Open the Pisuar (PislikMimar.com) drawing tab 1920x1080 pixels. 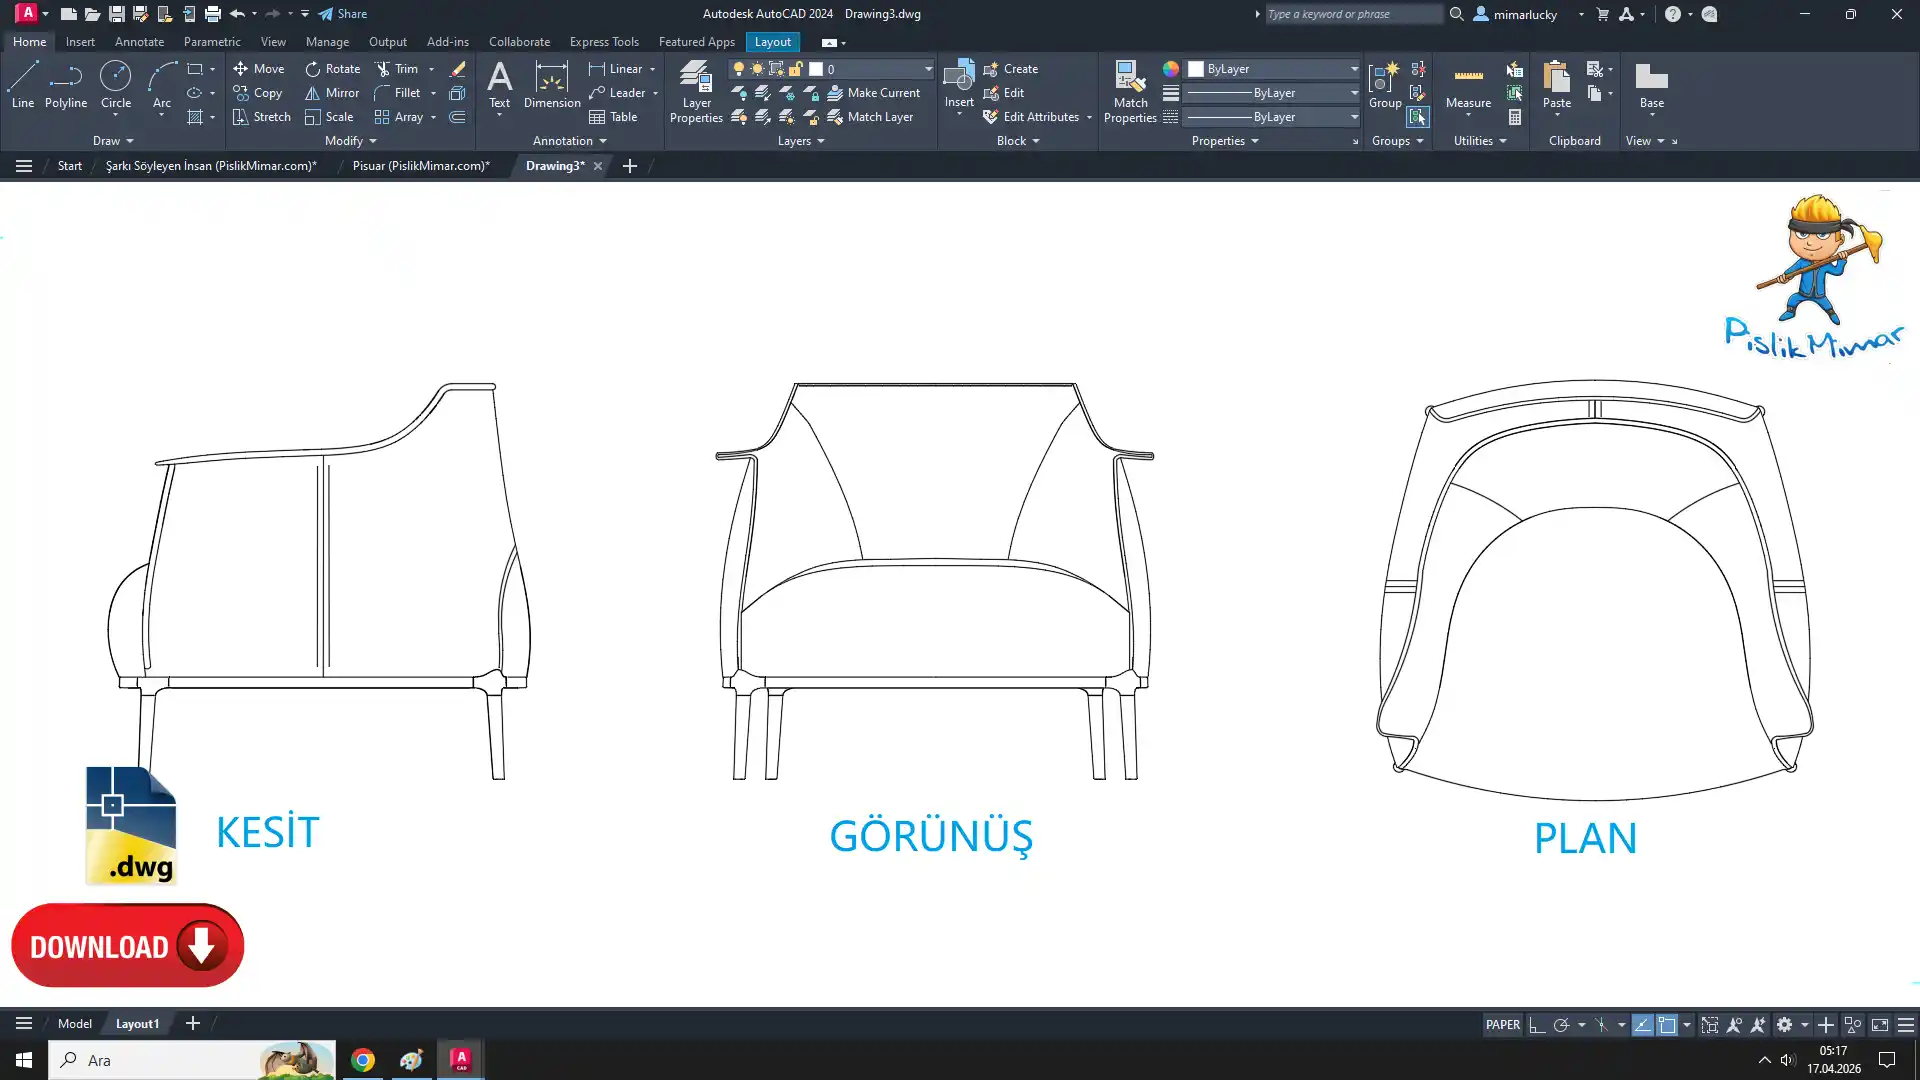pyautogui.click(x=420, y=166)
